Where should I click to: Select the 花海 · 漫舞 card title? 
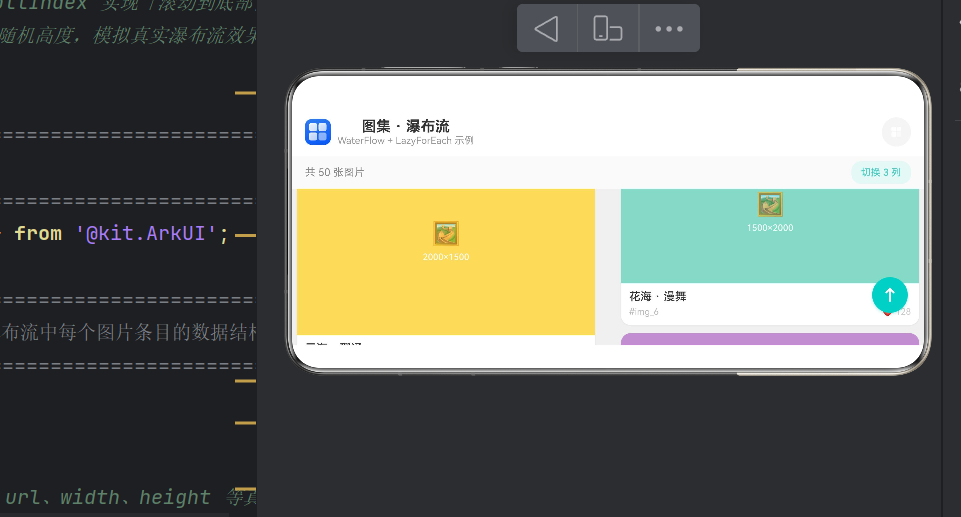tap(658, 296)
